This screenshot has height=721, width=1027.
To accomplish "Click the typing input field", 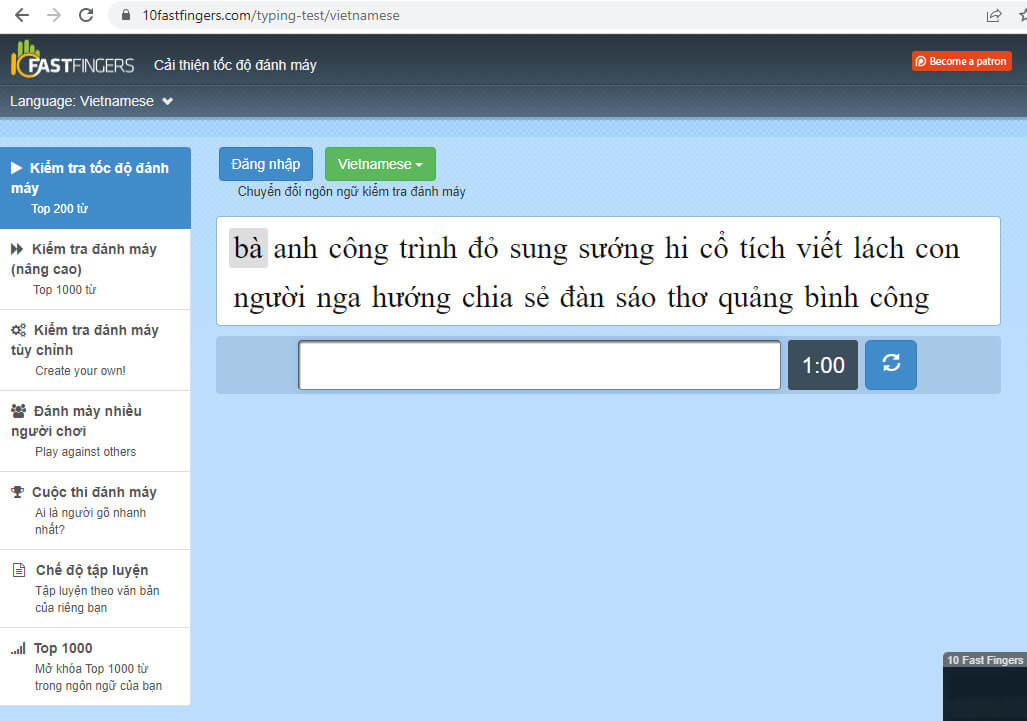I will 539,365.
